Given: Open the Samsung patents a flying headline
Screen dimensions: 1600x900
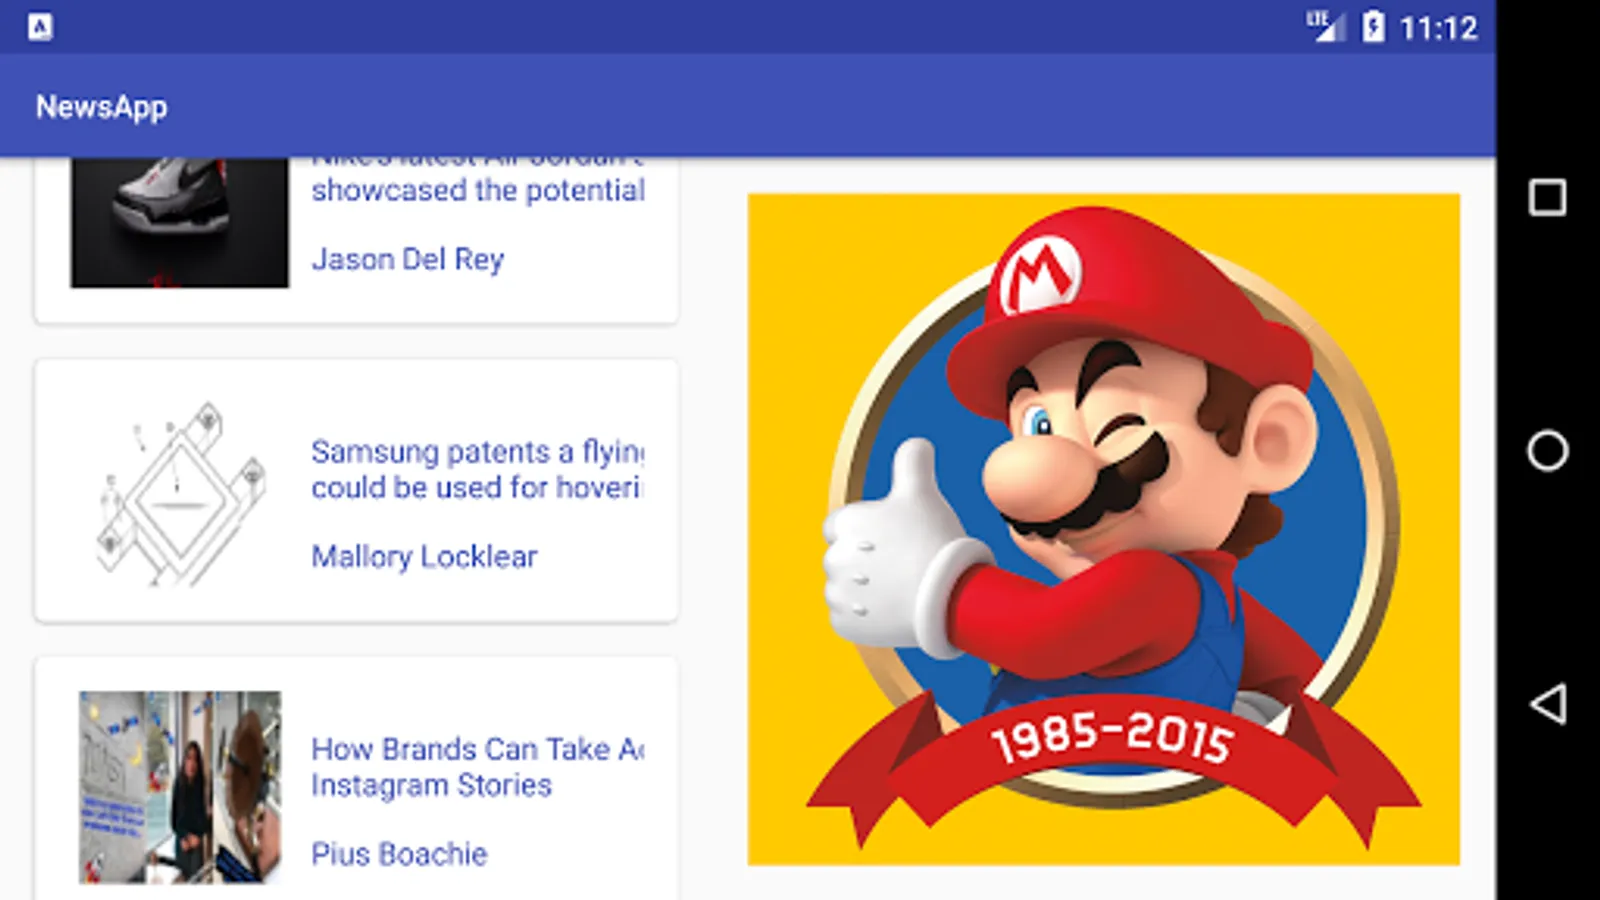Looking at the screenshot, I should [x=477, y=452].
